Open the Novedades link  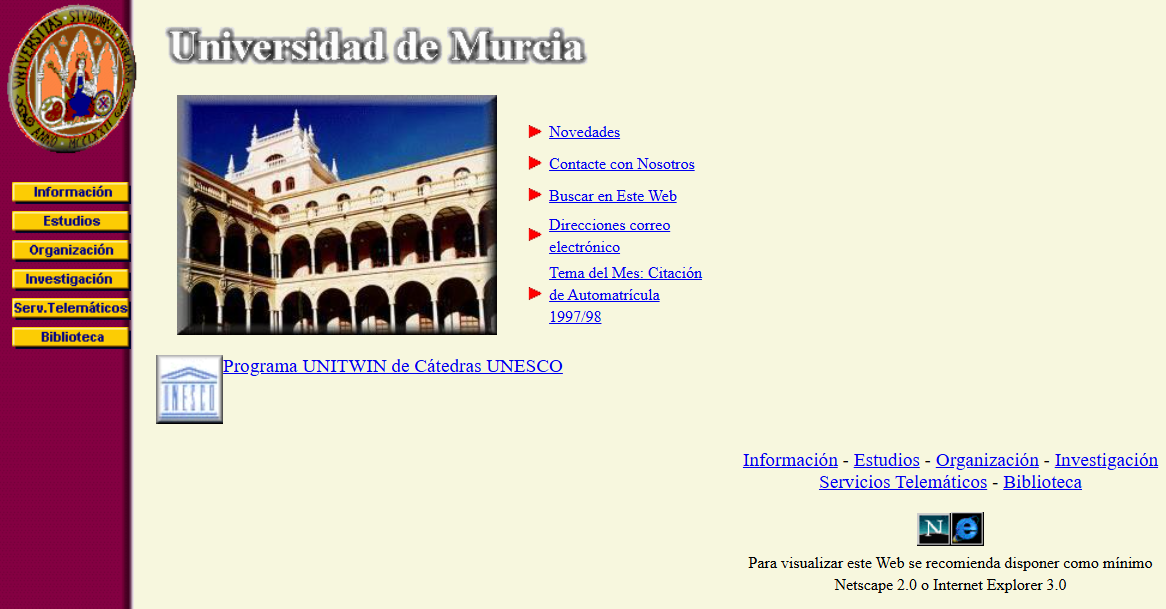click(x=584, y=132)
